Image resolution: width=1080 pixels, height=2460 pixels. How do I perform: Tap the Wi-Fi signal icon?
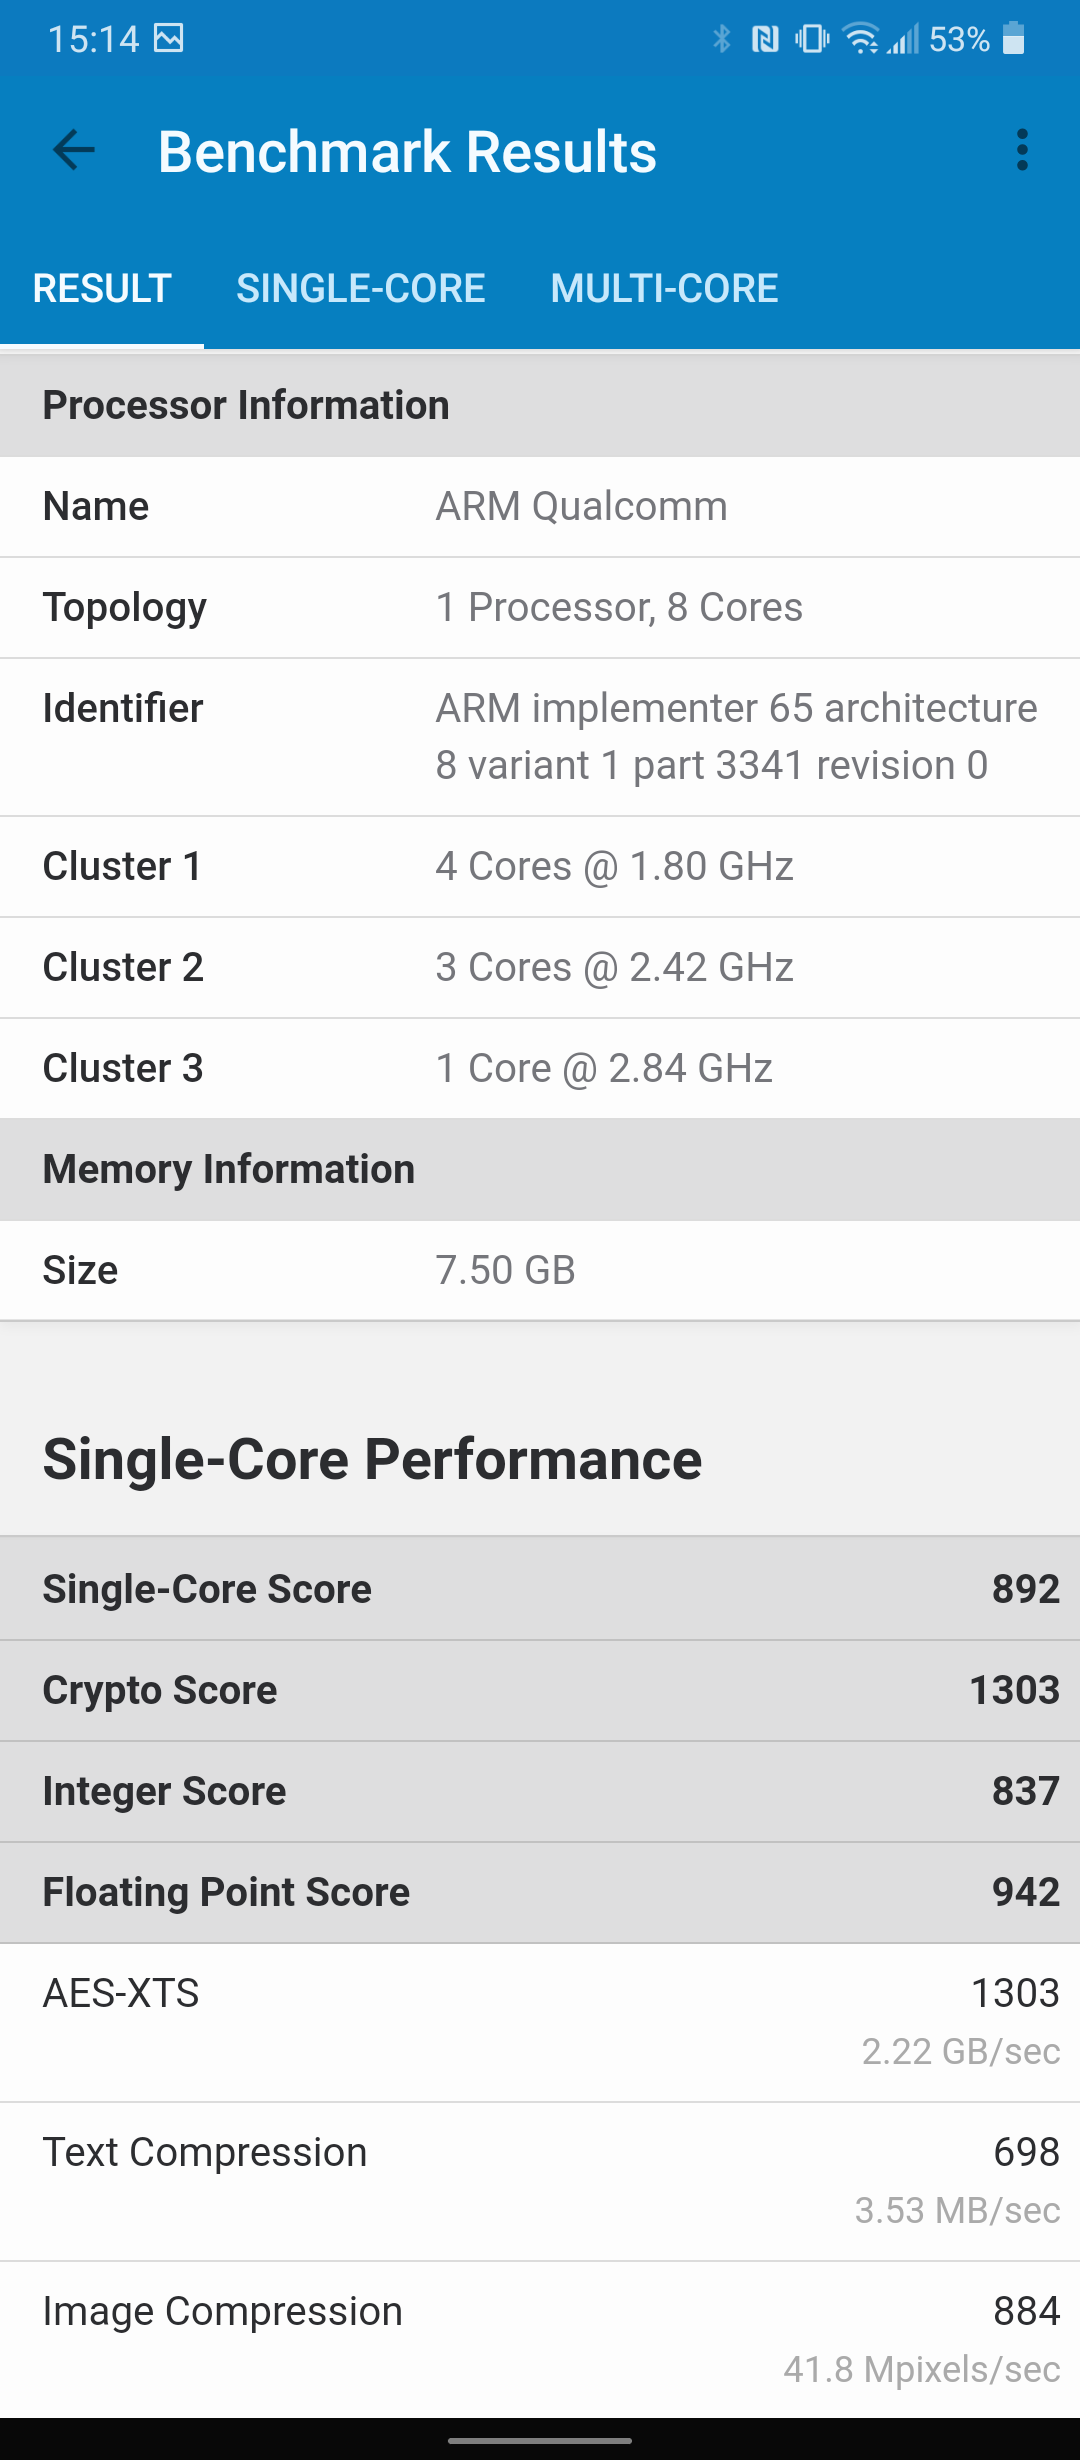[860, 39]
